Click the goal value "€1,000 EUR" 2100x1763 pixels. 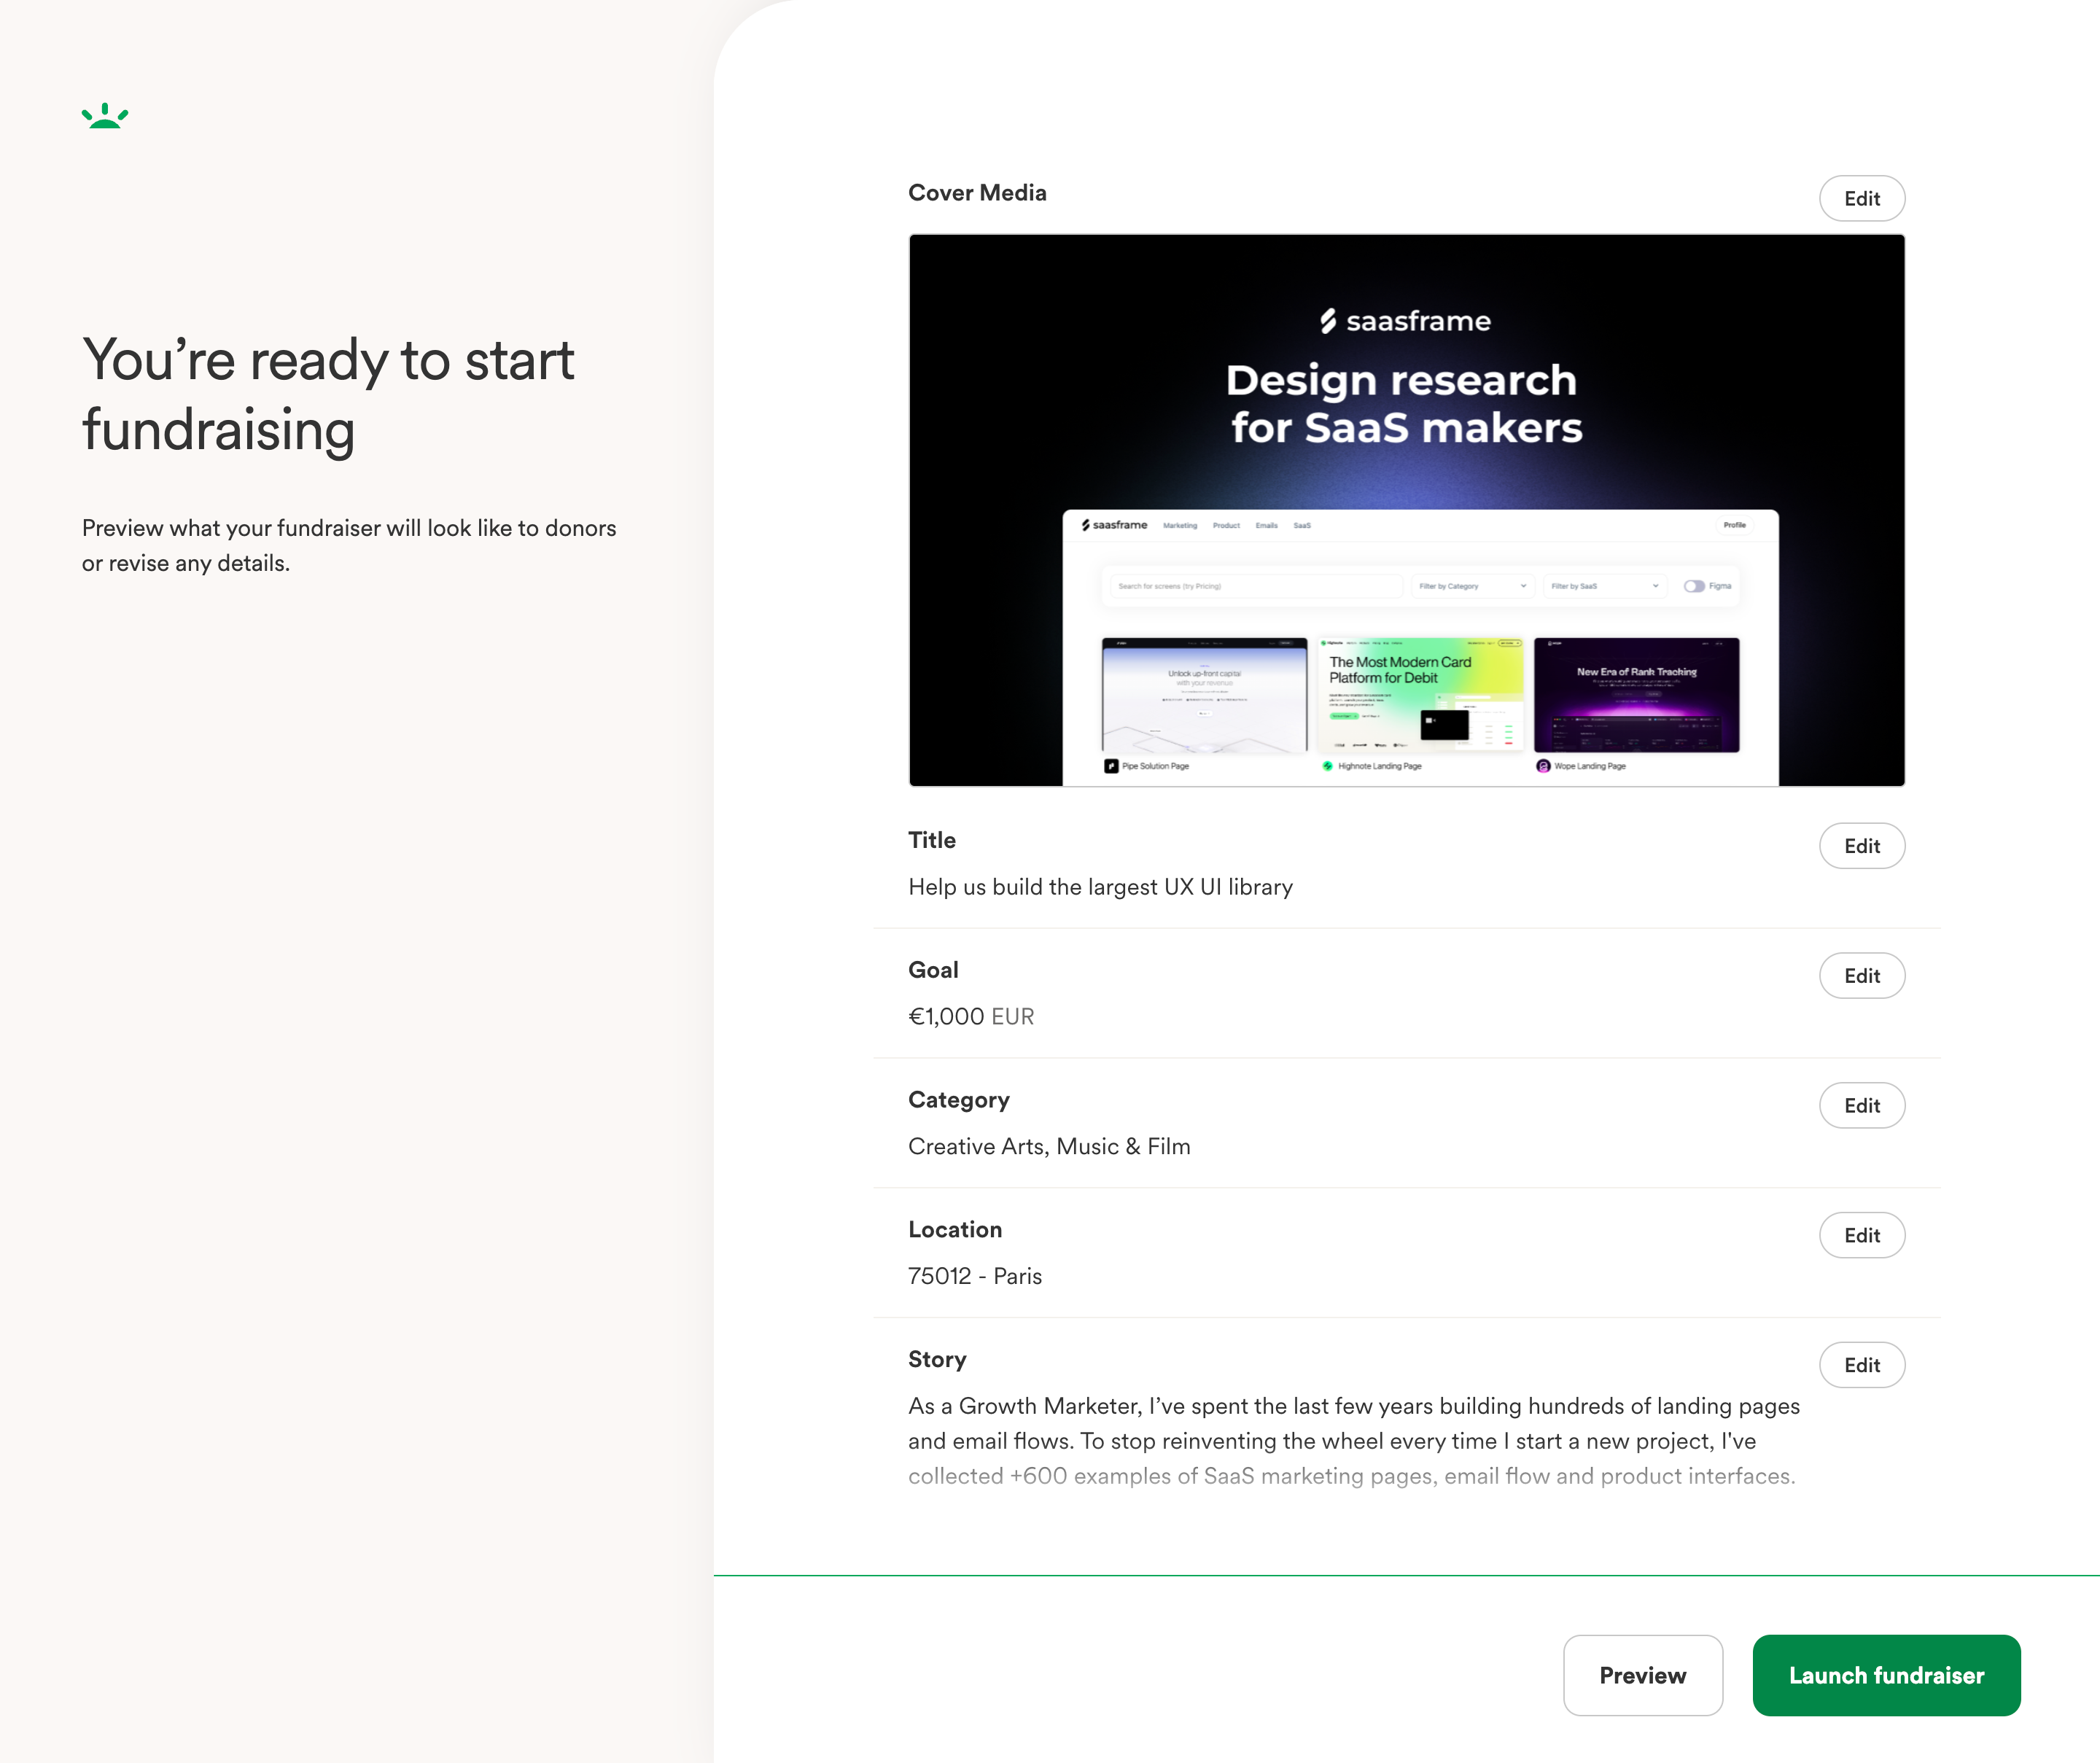(971, 1016)
